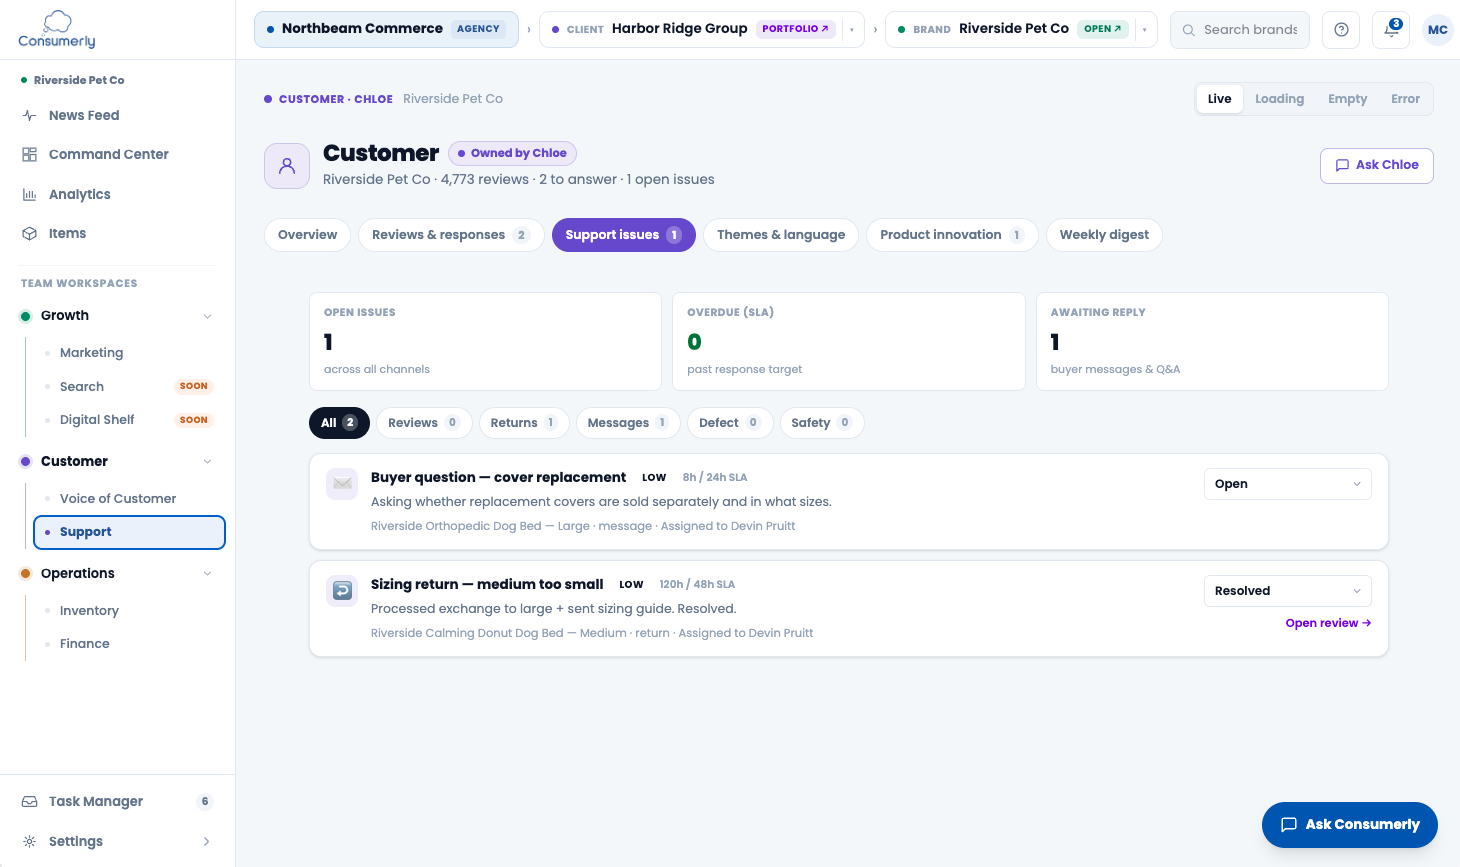1460x867 pixels.
Task: Launch the Ask Consumerly chat button
Action: click(x=1350, y=825)
